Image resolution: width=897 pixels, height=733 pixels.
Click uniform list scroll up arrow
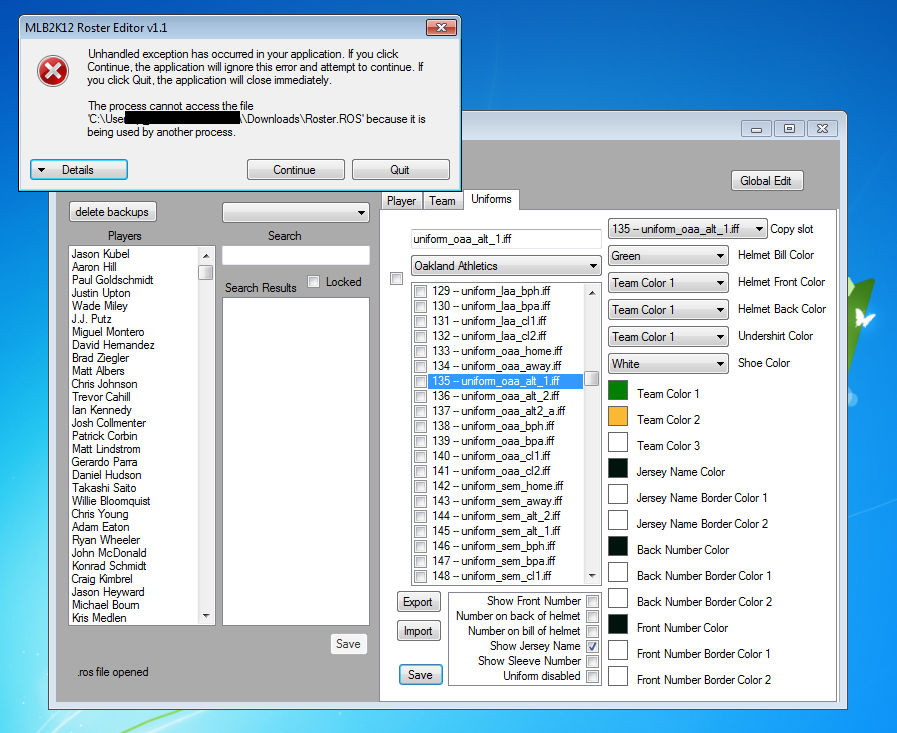(x=592, y=292)
